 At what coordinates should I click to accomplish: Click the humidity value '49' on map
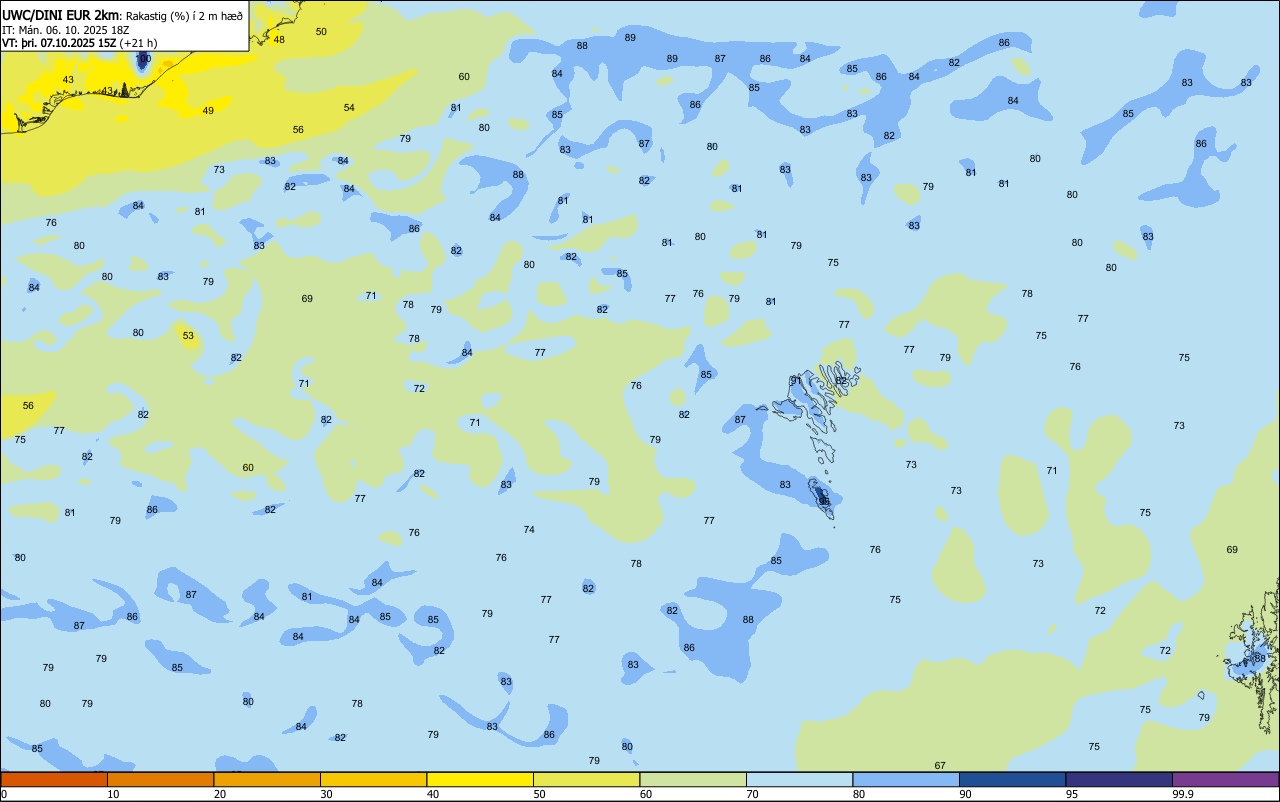(208, 111)
